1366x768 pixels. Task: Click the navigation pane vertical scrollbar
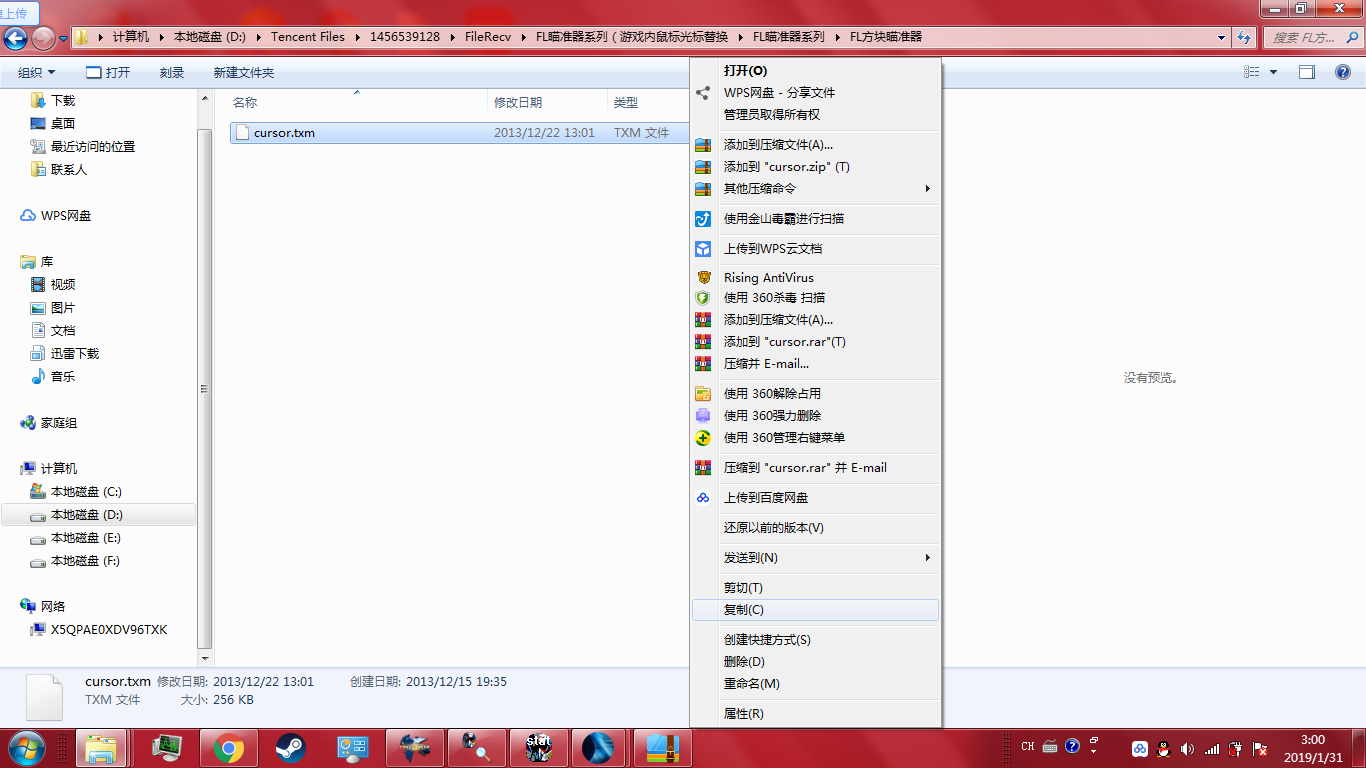(x=205, y=388)
